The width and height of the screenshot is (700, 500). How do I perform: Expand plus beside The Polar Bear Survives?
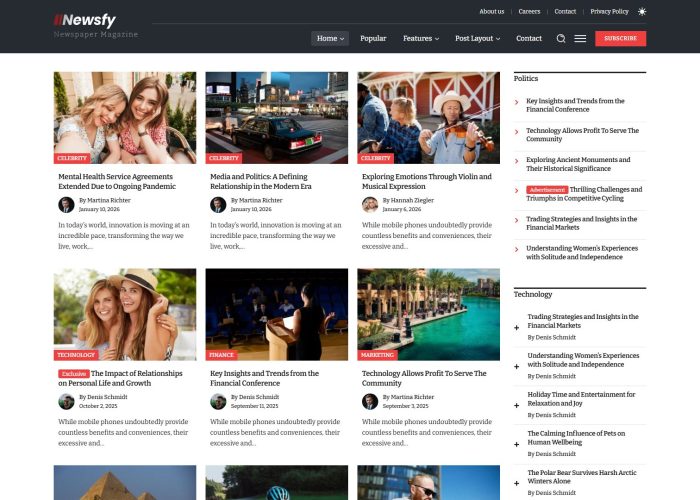coord(517,483)
